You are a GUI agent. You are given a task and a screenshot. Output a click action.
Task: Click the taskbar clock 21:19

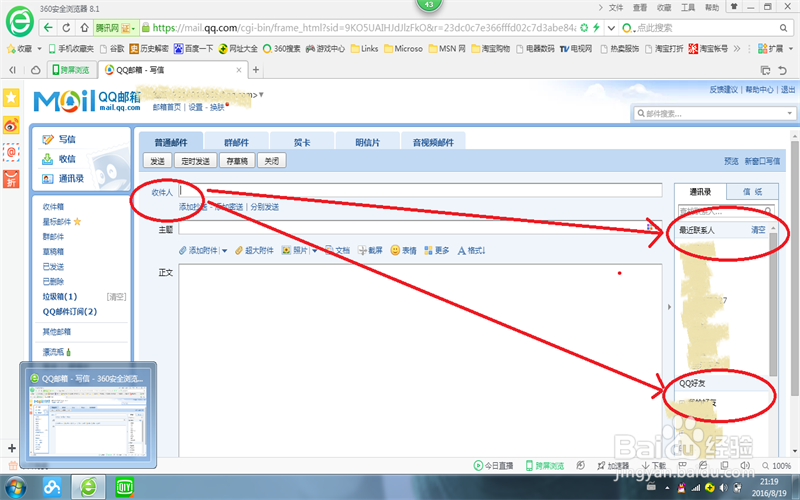click(x=769, y=481)
